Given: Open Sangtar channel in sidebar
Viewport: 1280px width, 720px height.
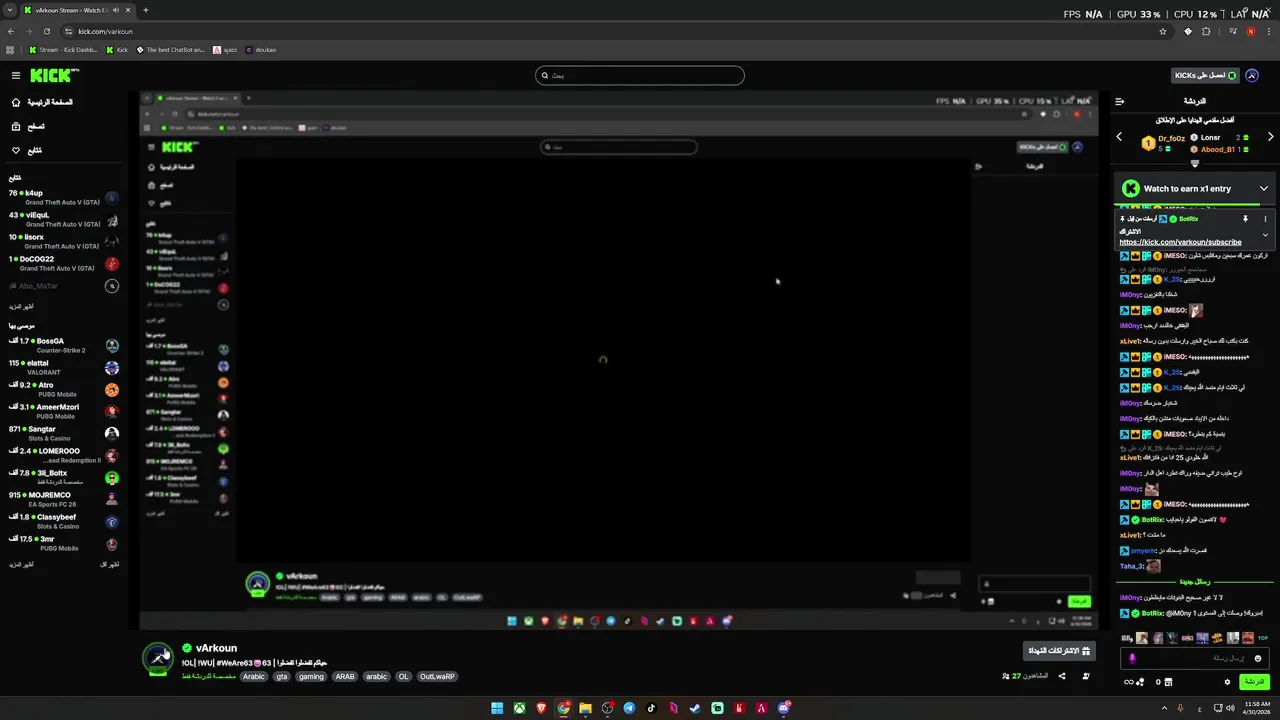Looking at the screenshot, I should tap(62, 433).
